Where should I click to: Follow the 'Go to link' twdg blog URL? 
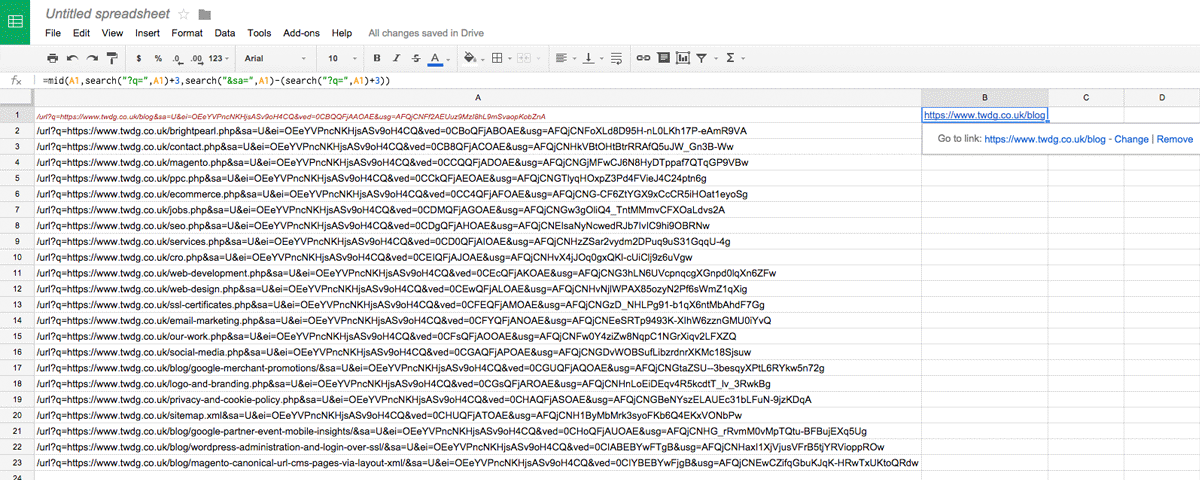point(1046,139)
